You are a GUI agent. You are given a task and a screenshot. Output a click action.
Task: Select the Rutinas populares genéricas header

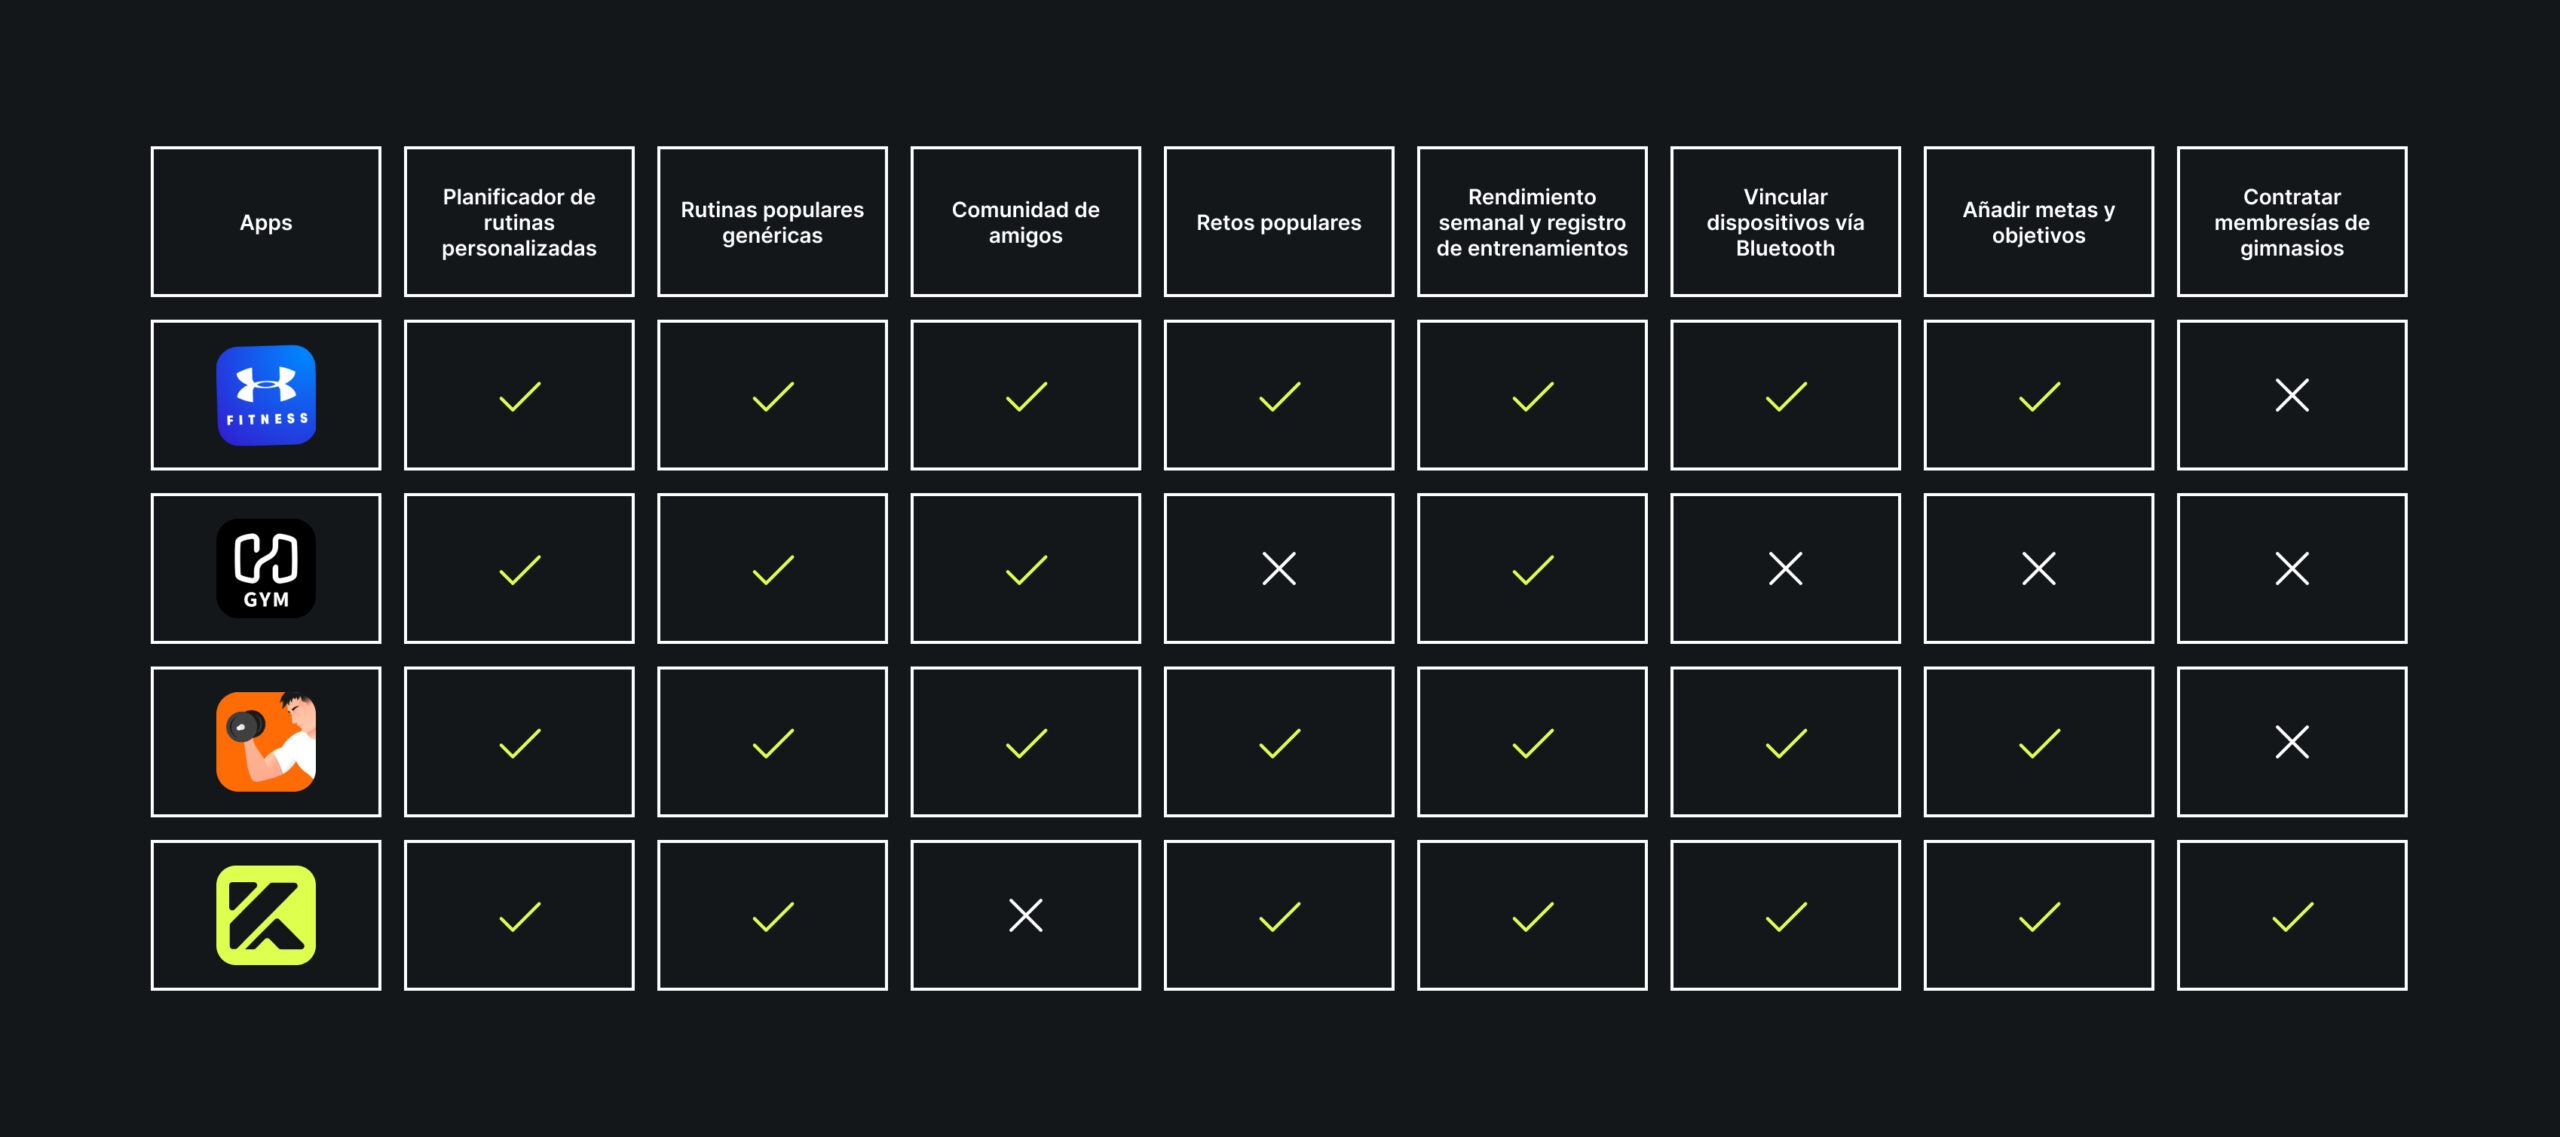tap(772, 222)
